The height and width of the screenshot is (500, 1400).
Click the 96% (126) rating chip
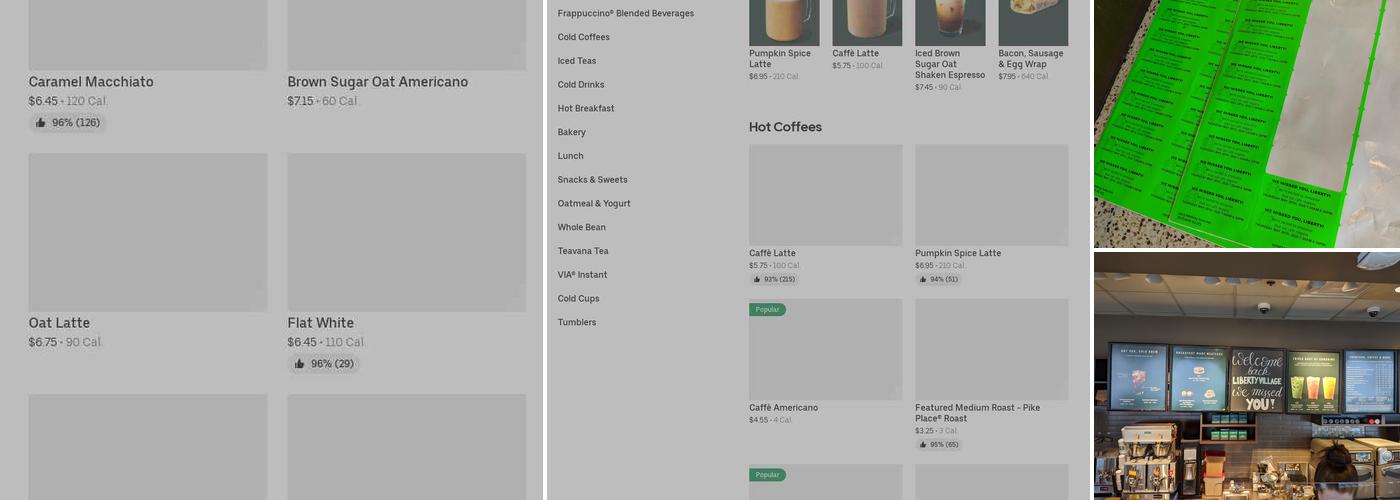click(68, 123)
